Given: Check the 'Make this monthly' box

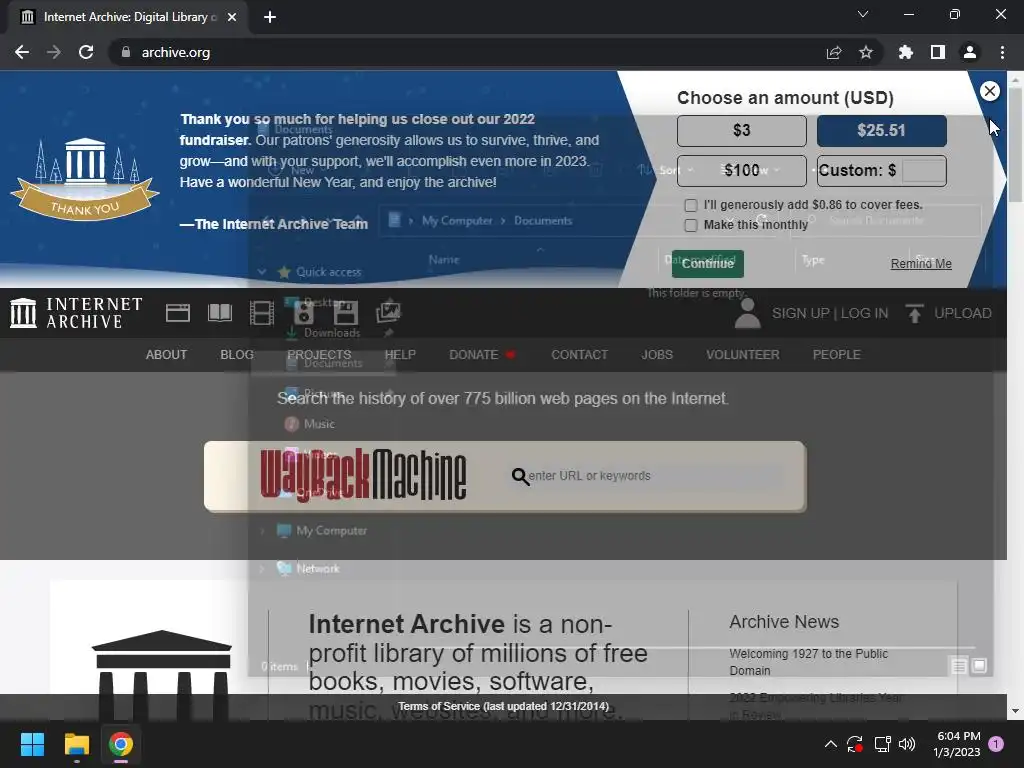Looking at the screenshot, I should tap(691, 225).
